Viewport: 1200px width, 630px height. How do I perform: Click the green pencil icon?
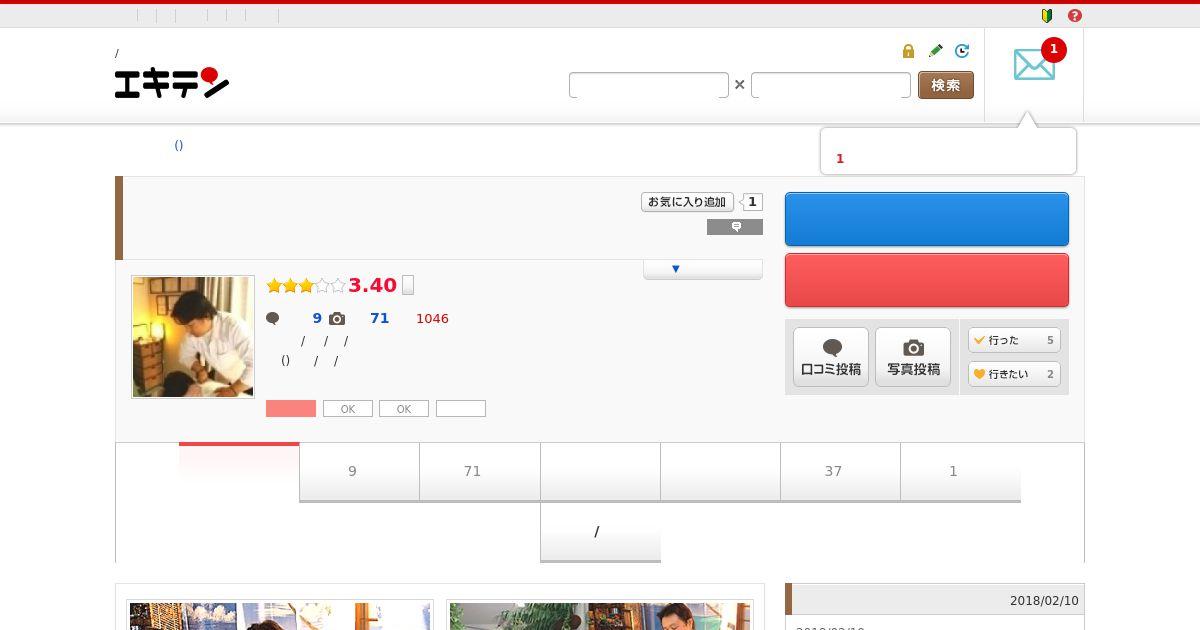[935, 51]
